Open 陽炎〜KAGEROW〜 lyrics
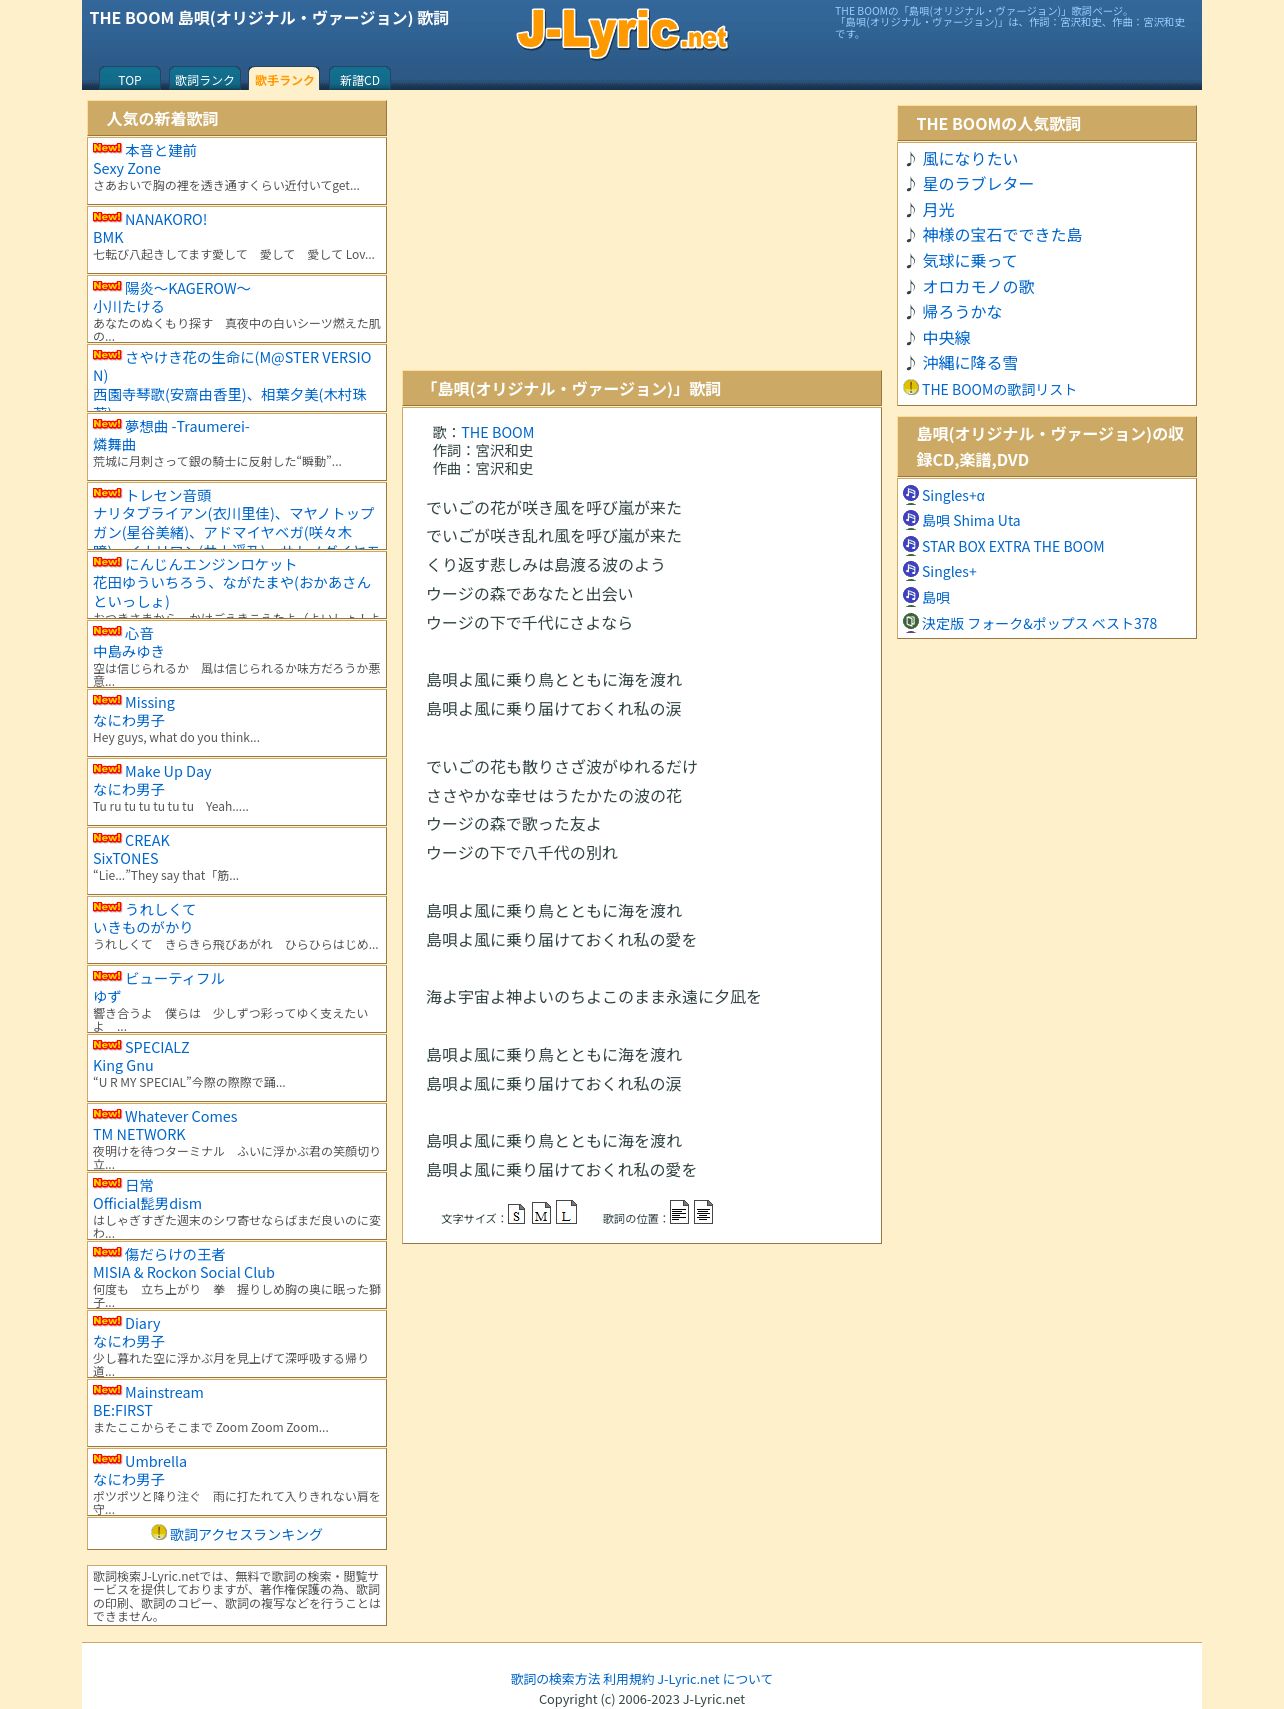Image resolution: width=1284 pixels, height=1709 pixels. tap(188, 288)
